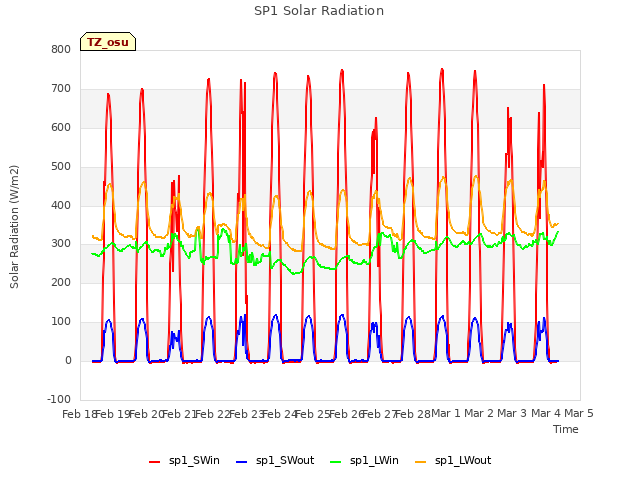This screenshot has width=640, height=480.
Task: Click the Mar 3 x-axis label
Action: [x=512, y=413]
